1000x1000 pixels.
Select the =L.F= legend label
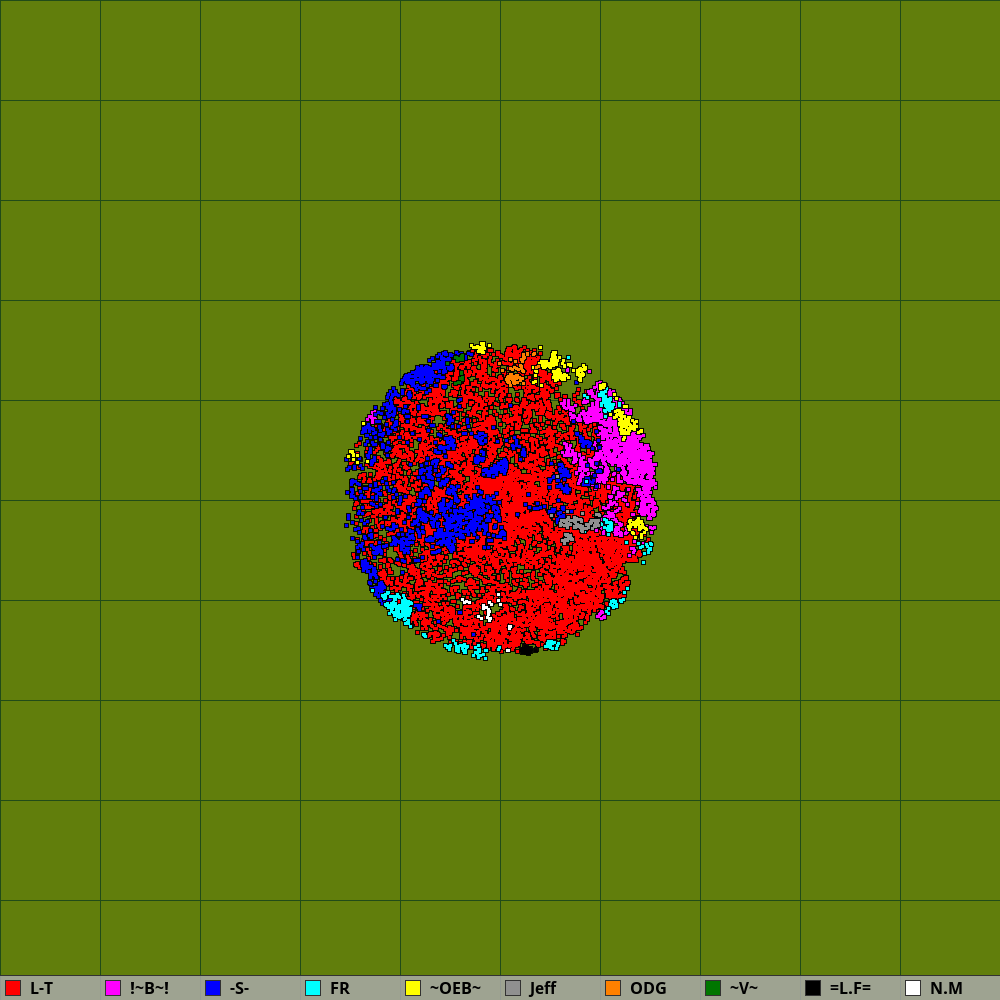[x=850, y=989]
